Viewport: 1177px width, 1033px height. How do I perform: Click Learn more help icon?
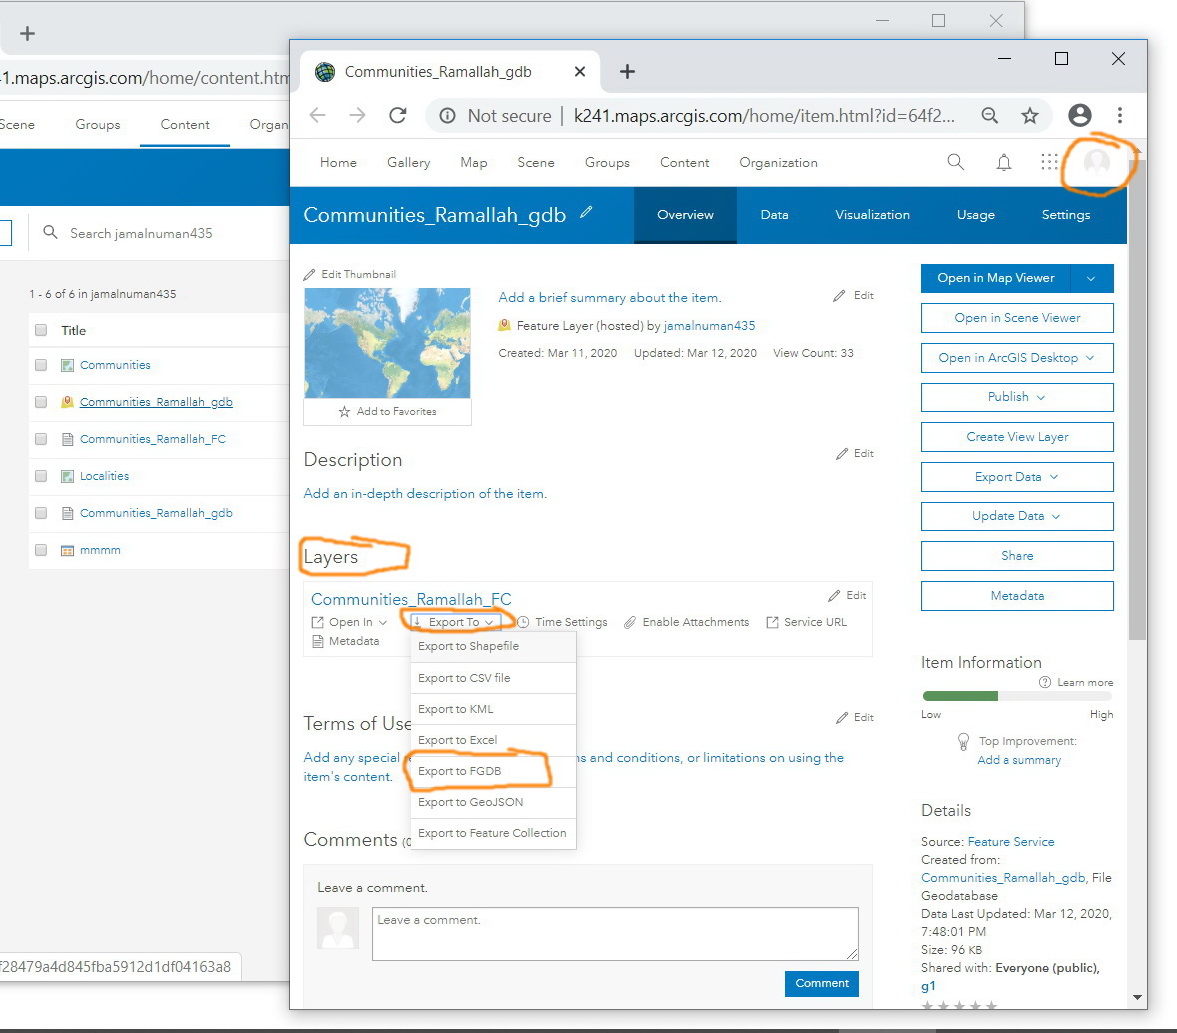(1045, 682)
